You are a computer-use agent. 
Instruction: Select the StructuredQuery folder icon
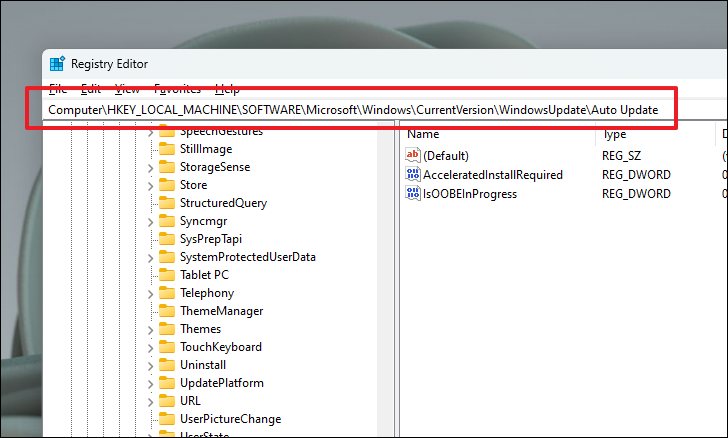point(167,203)
